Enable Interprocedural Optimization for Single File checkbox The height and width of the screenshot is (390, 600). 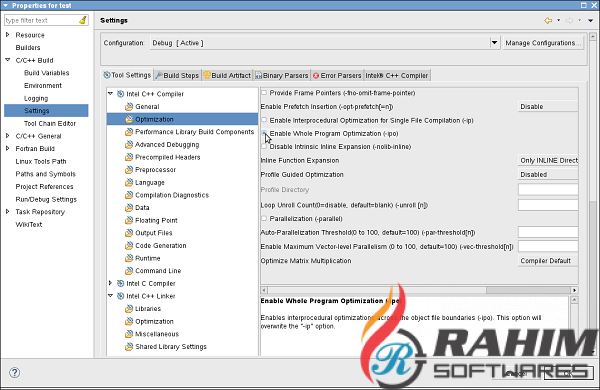pos(264,120)
